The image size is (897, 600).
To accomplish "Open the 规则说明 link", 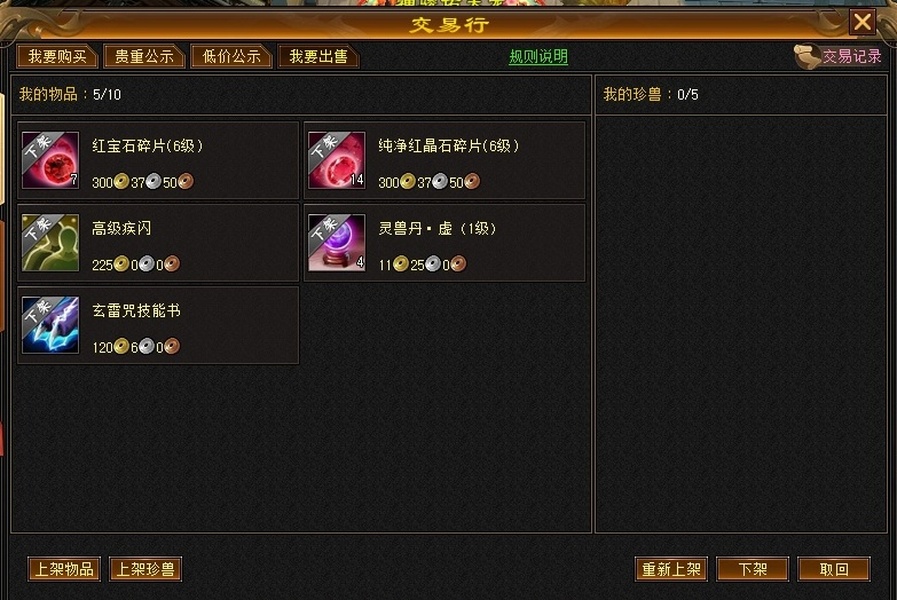I will 538,57.
